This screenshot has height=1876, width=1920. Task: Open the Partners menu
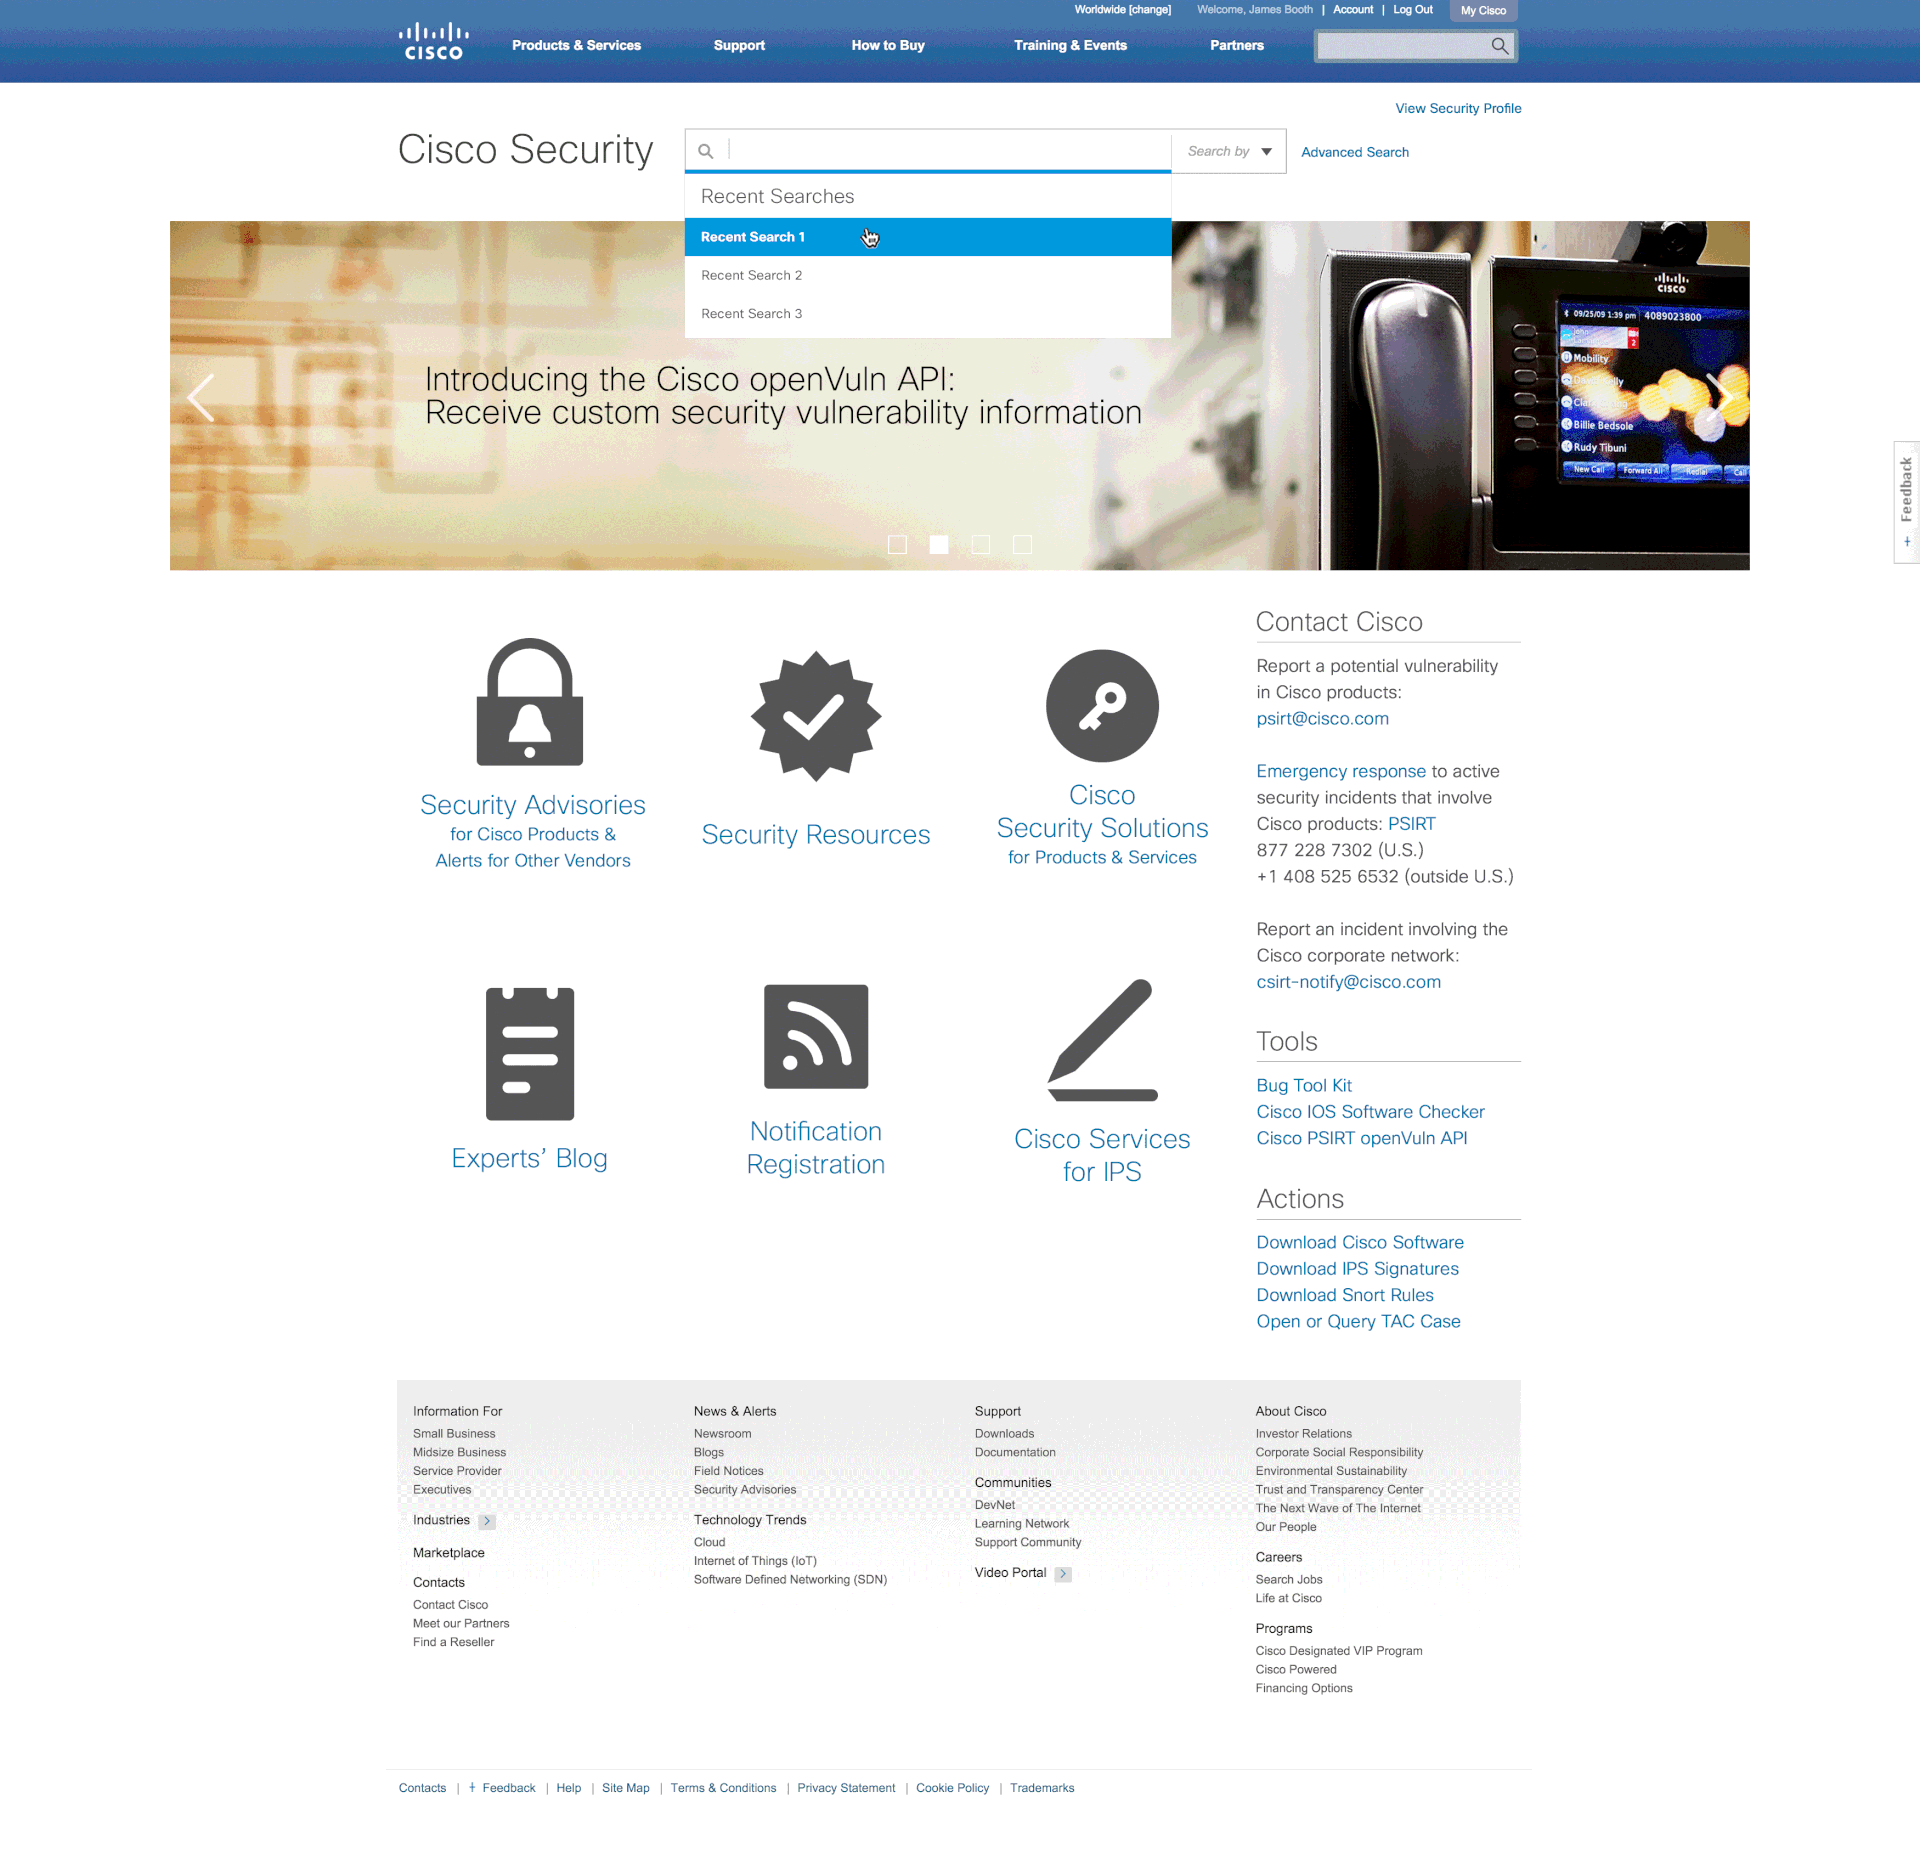click(x=1237, y=45)
